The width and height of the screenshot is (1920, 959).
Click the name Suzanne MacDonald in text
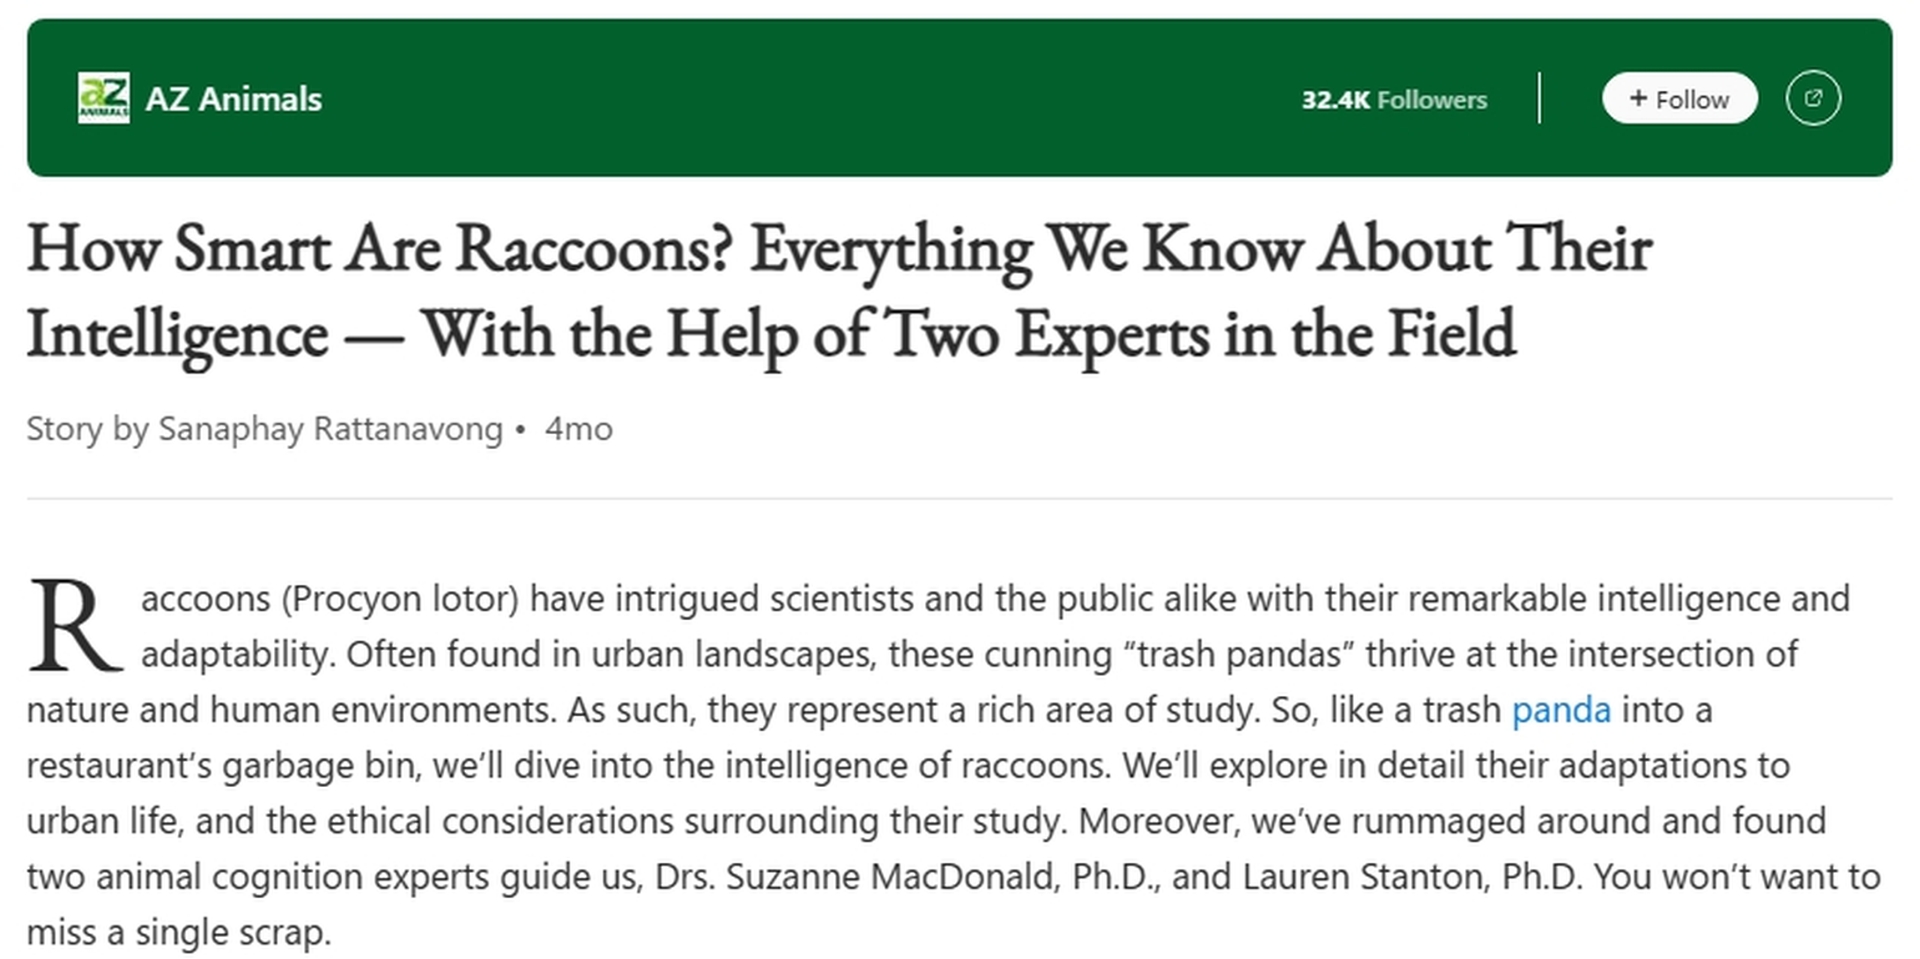[x=890, y=876]
